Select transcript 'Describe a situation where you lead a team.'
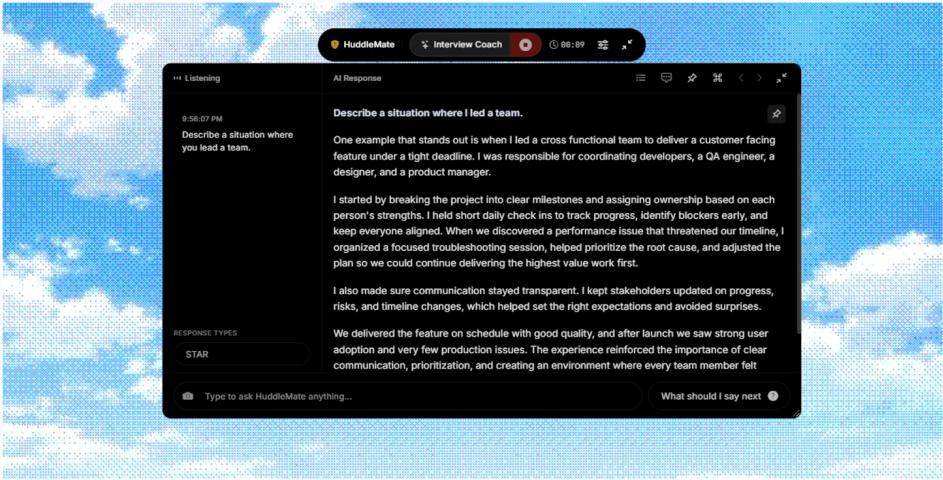The width and height of the screenshot is (943, 480). (x=238, y=141)
